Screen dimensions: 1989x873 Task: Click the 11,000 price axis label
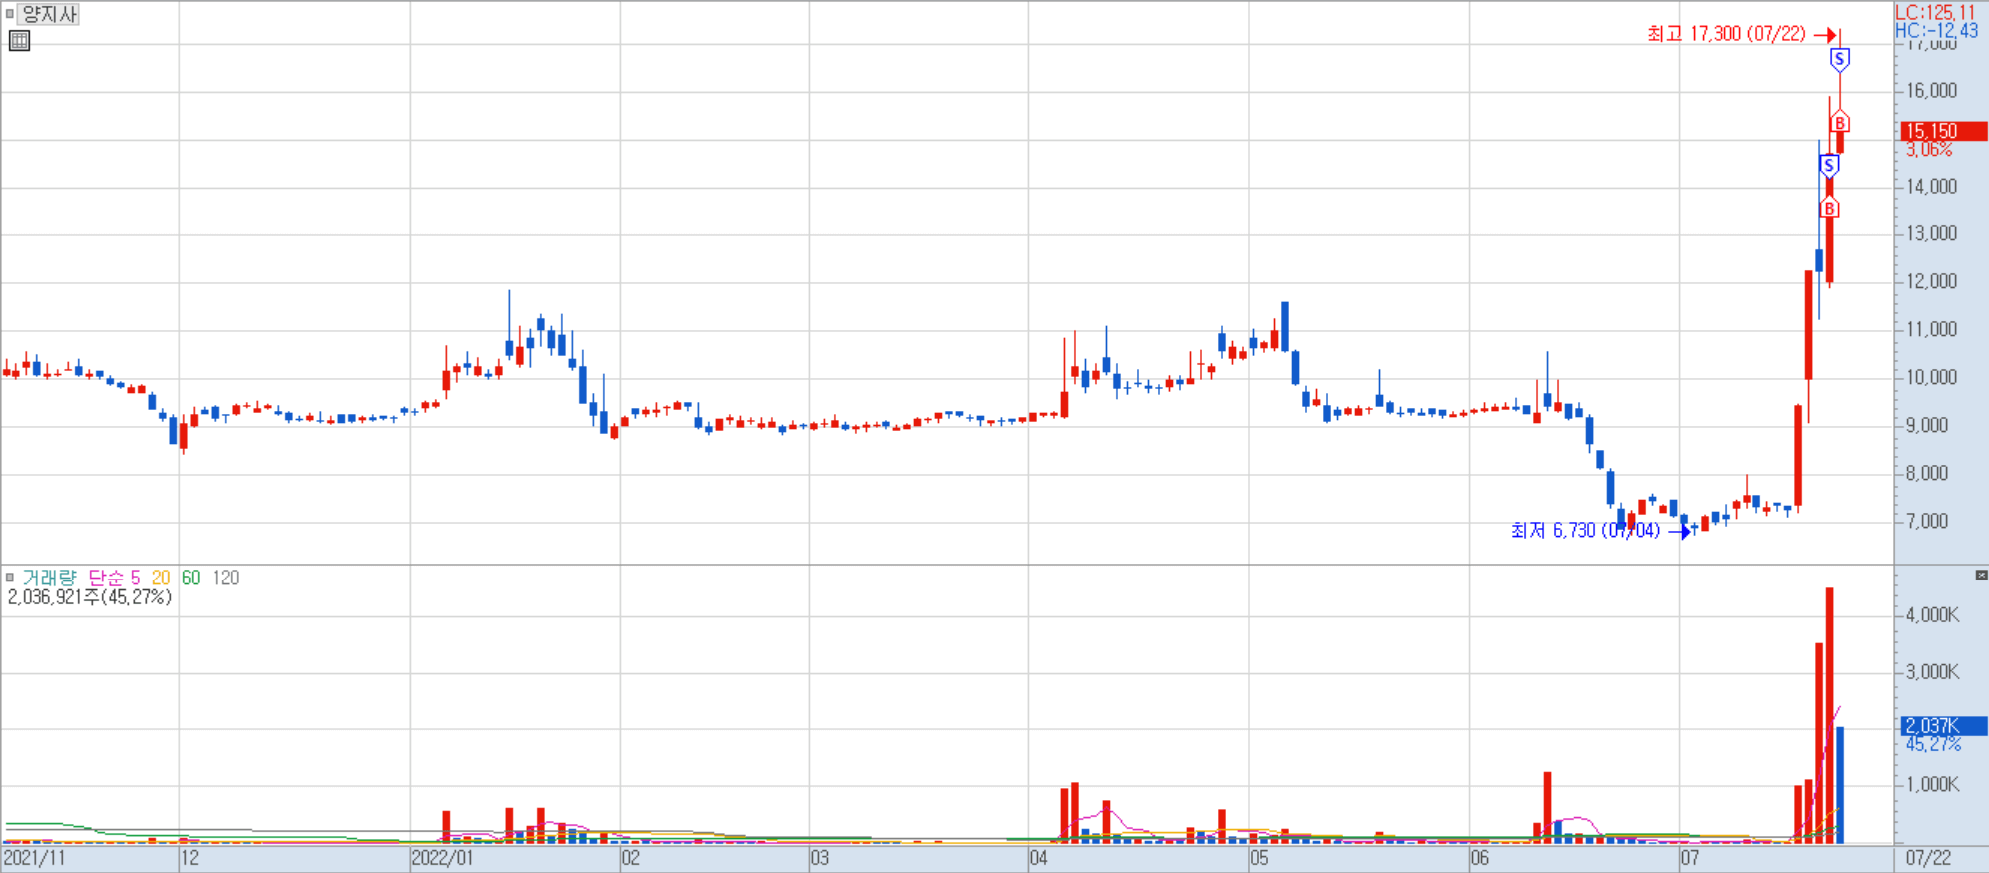coord(1931,330)
